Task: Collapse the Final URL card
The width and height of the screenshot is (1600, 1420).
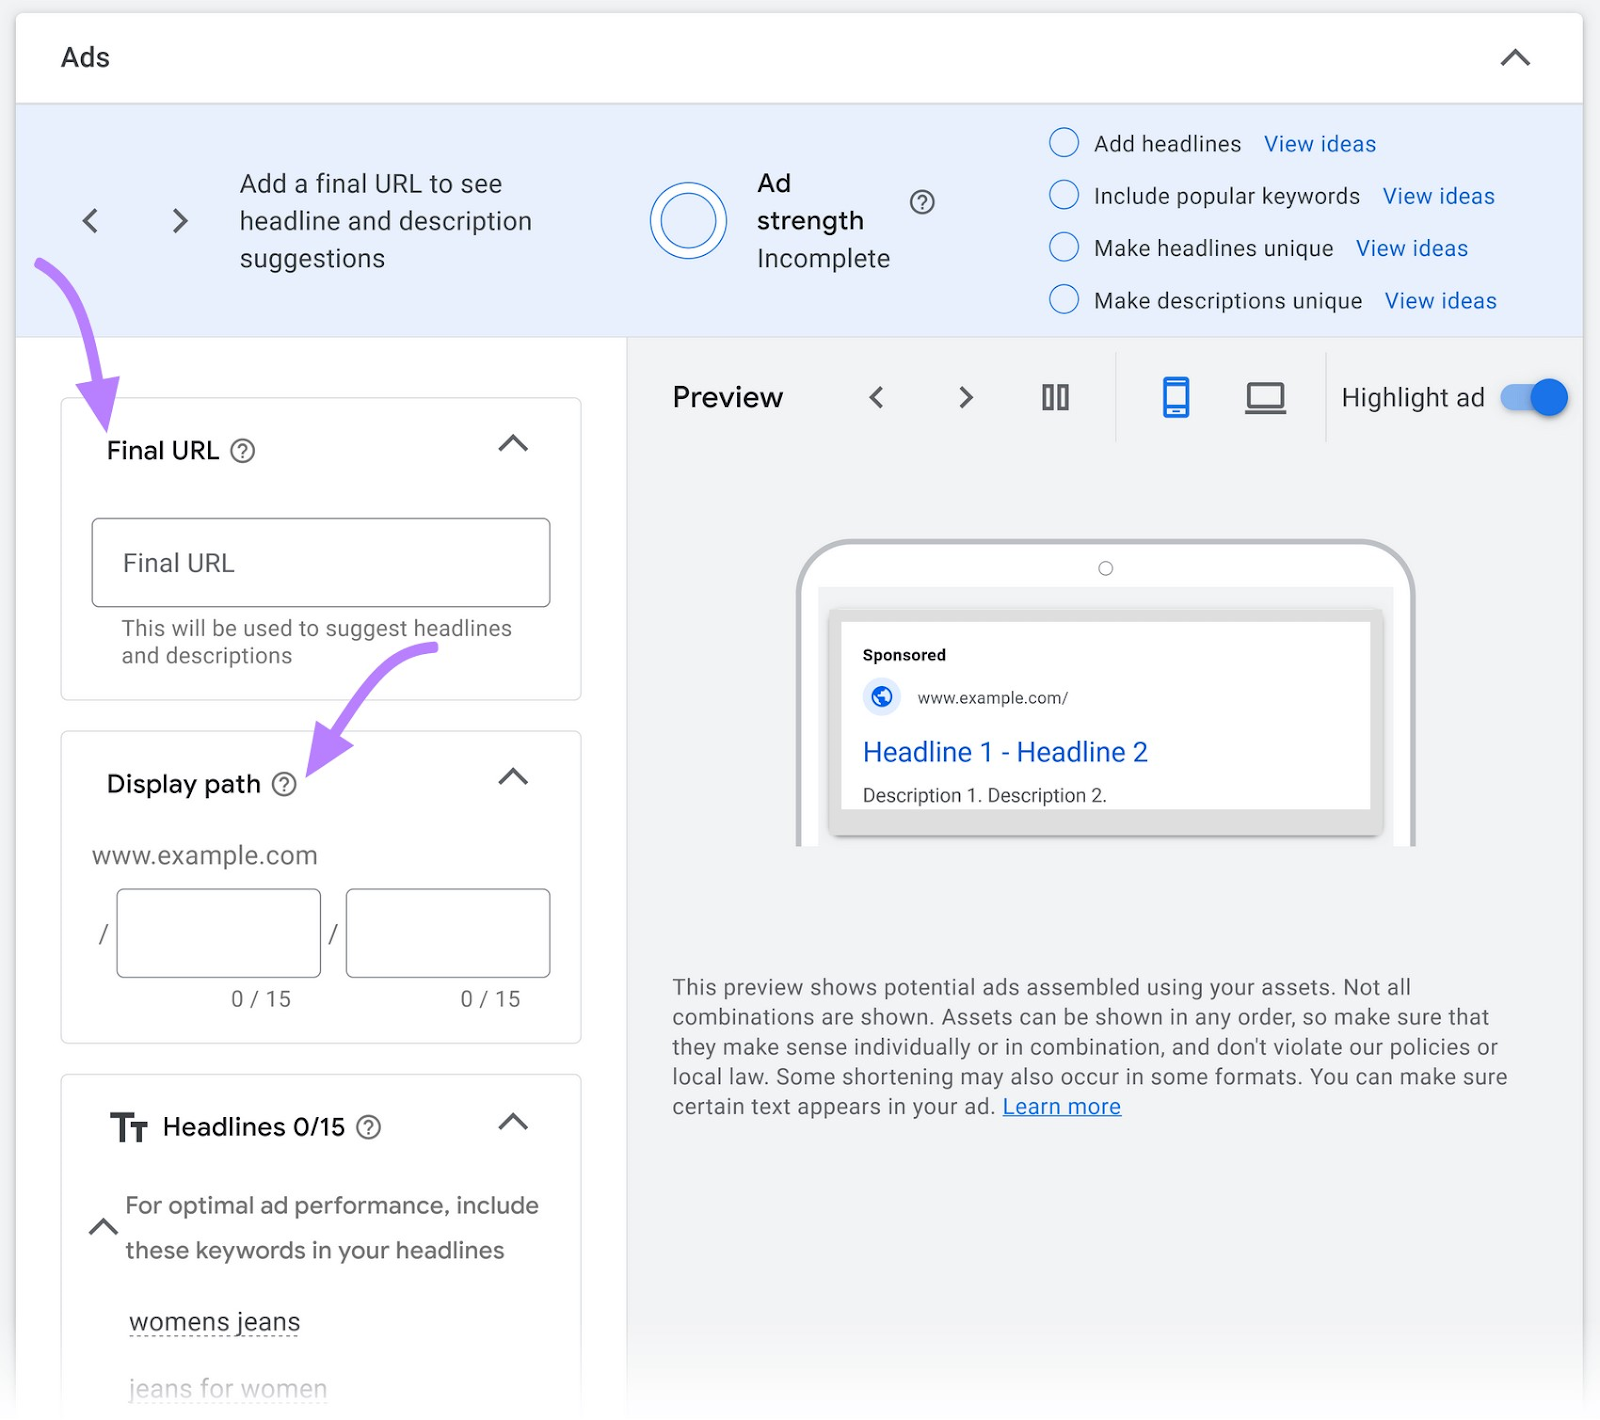Action: (x=513, y=444)
